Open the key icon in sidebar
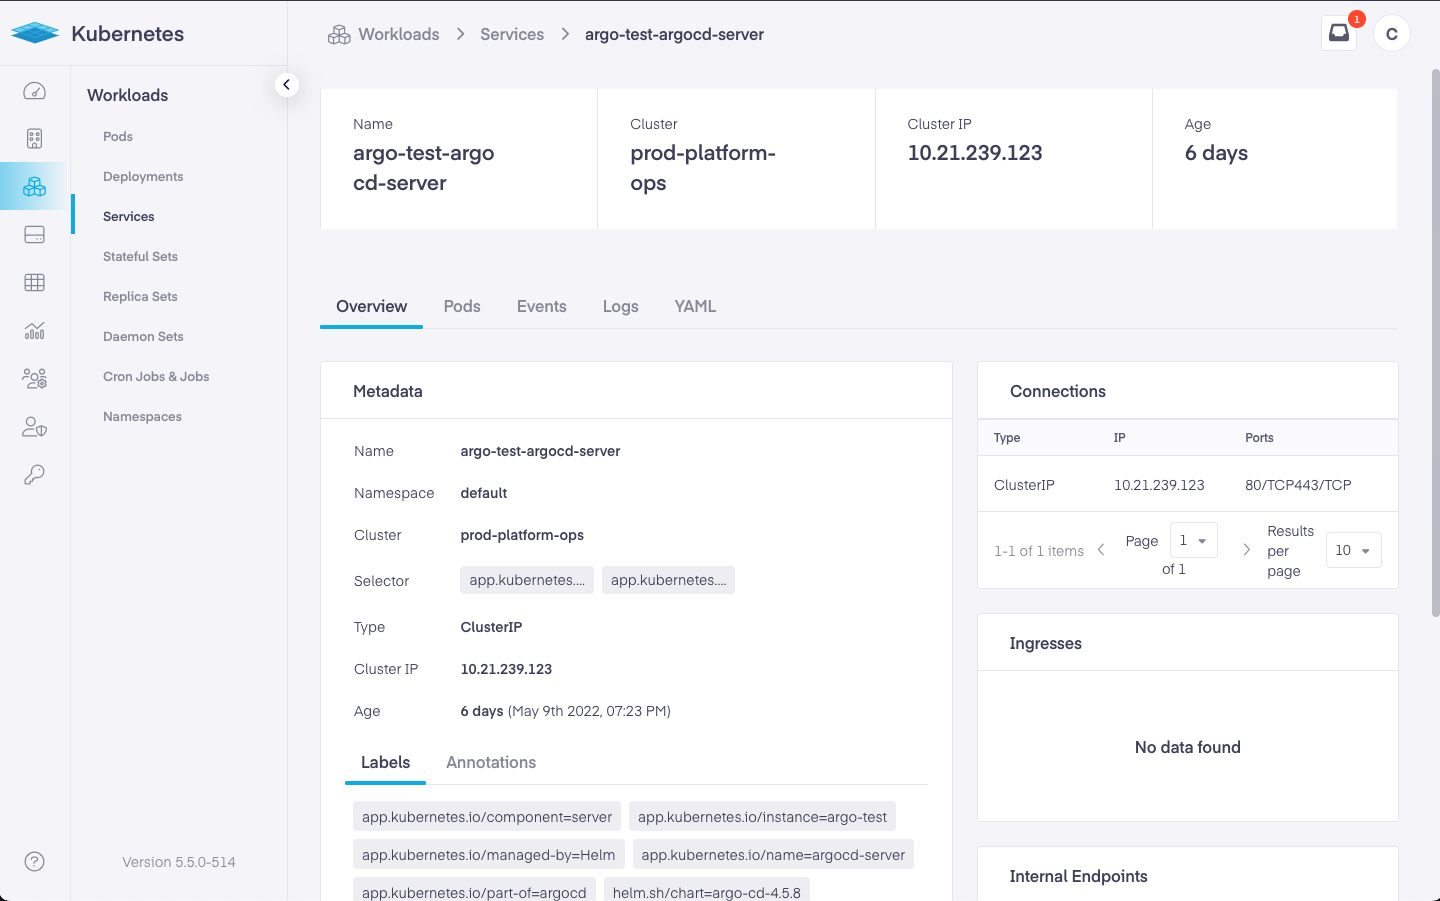Image resolution: width=1440 pixels, height=901 pixels. point(34,475)
